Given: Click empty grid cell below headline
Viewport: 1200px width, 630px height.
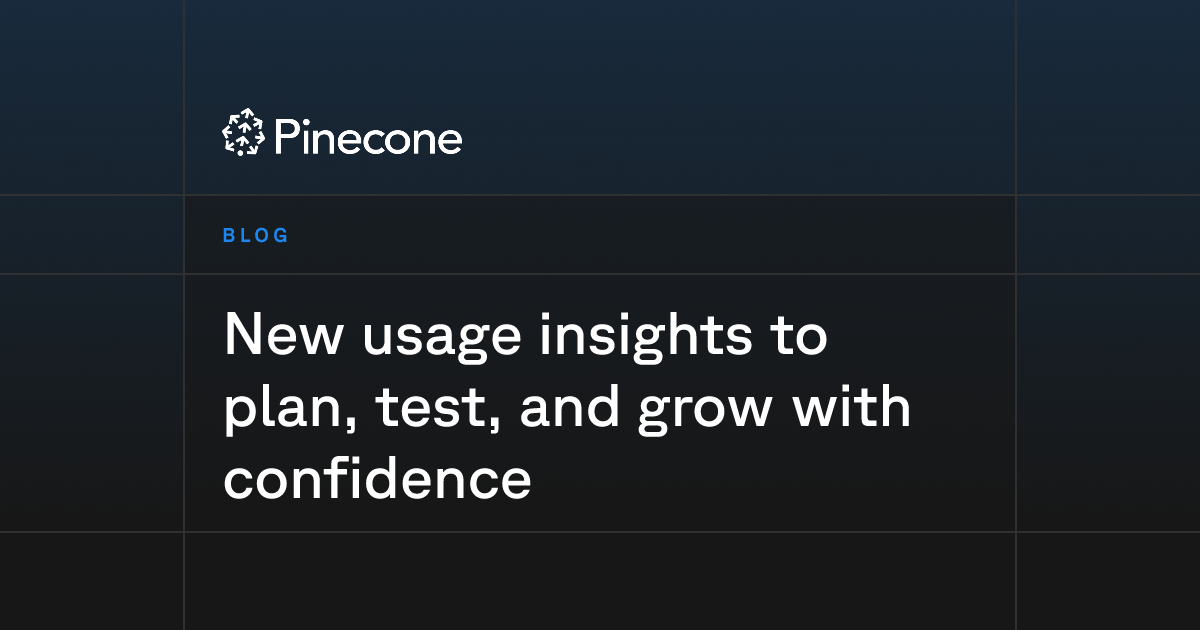Looking at the screenshot, I should (x=600, y=581).
